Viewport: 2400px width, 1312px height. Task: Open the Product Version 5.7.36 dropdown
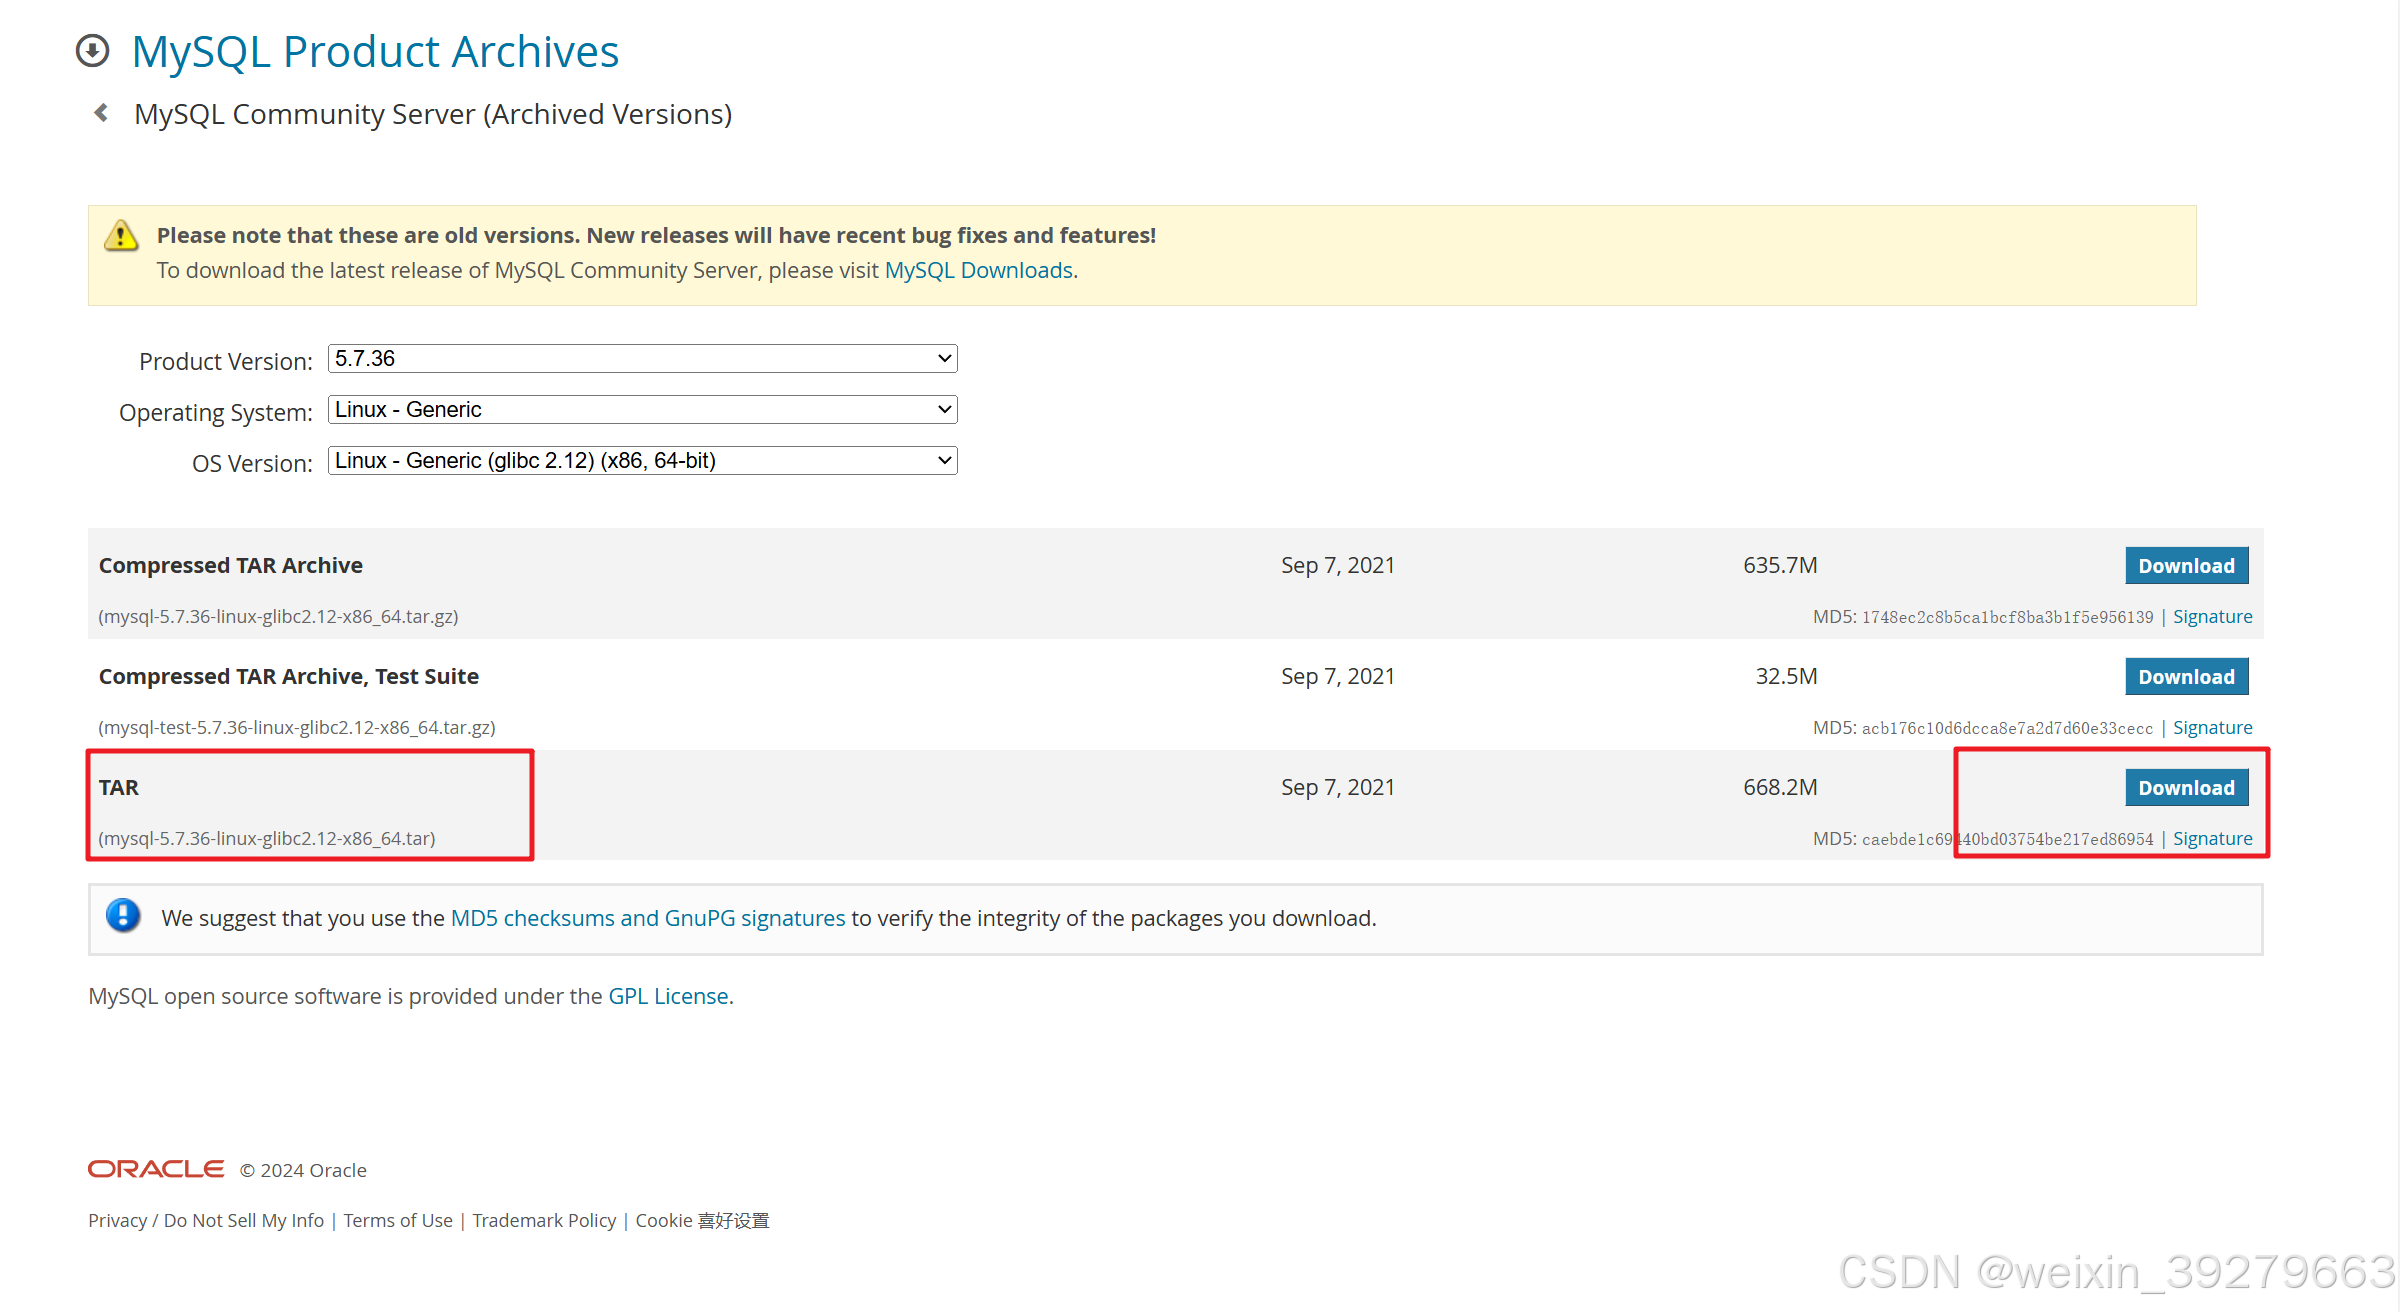click(642, 359)
